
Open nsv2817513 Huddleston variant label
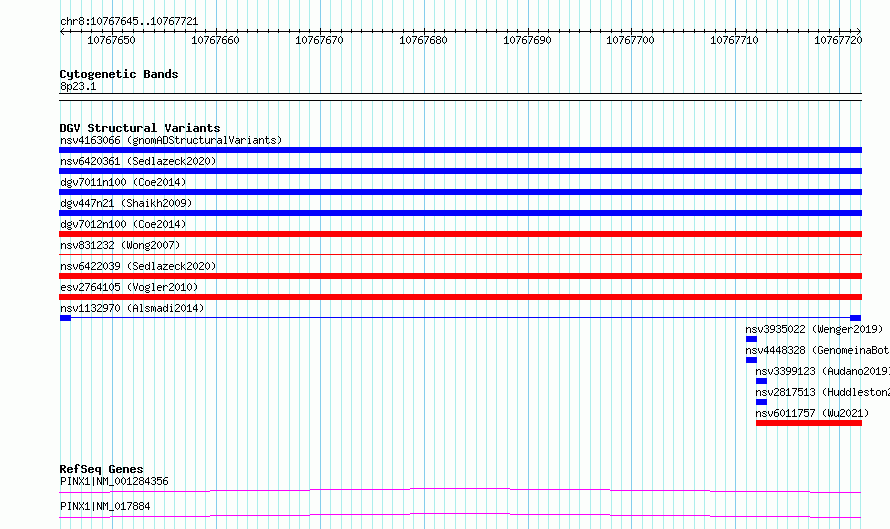[x=822, y=392]
